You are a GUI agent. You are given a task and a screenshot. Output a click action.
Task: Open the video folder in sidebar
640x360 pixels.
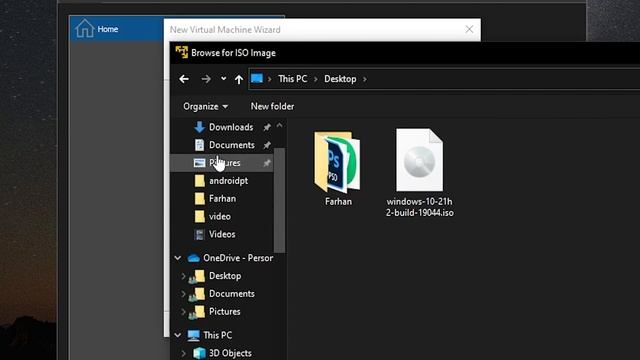point(220,217)
